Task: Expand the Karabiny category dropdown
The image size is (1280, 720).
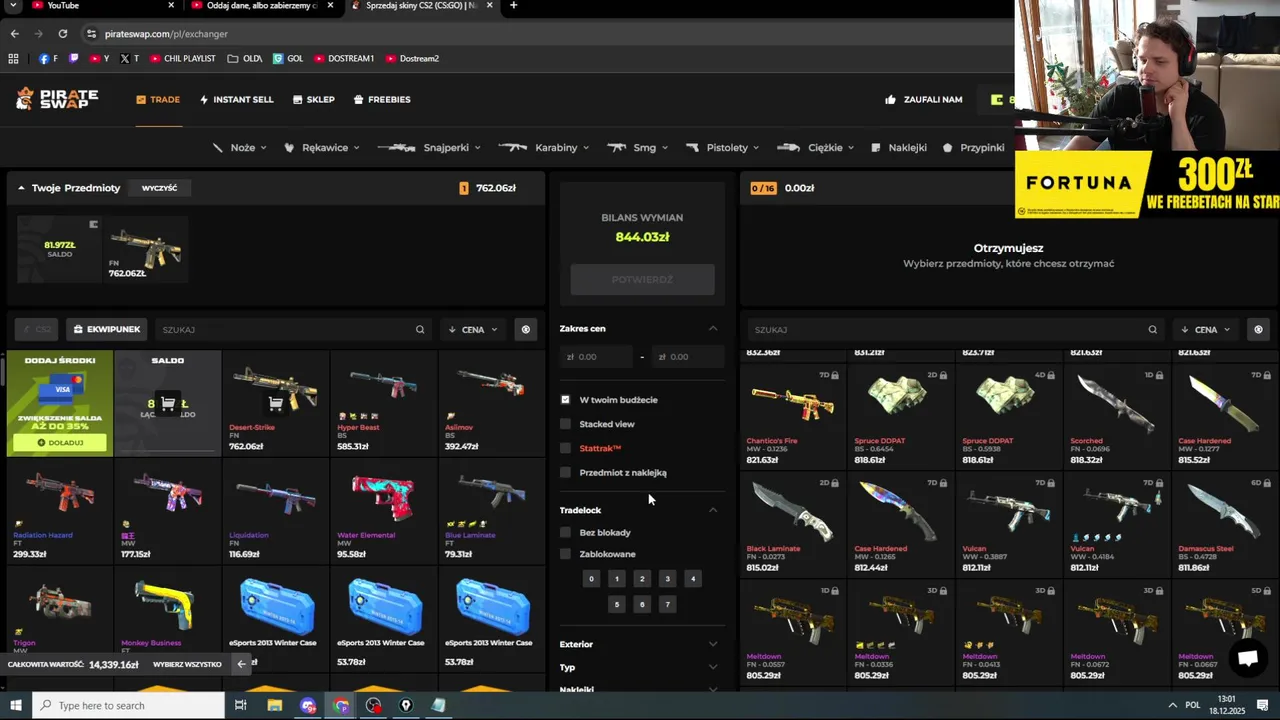Action: [x=544, y=147]
